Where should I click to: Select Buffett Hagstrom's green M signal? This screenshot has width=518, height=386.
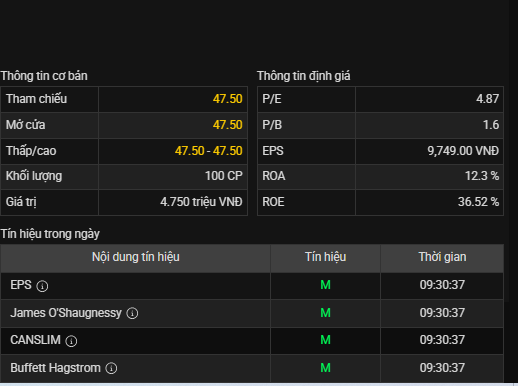325,368
